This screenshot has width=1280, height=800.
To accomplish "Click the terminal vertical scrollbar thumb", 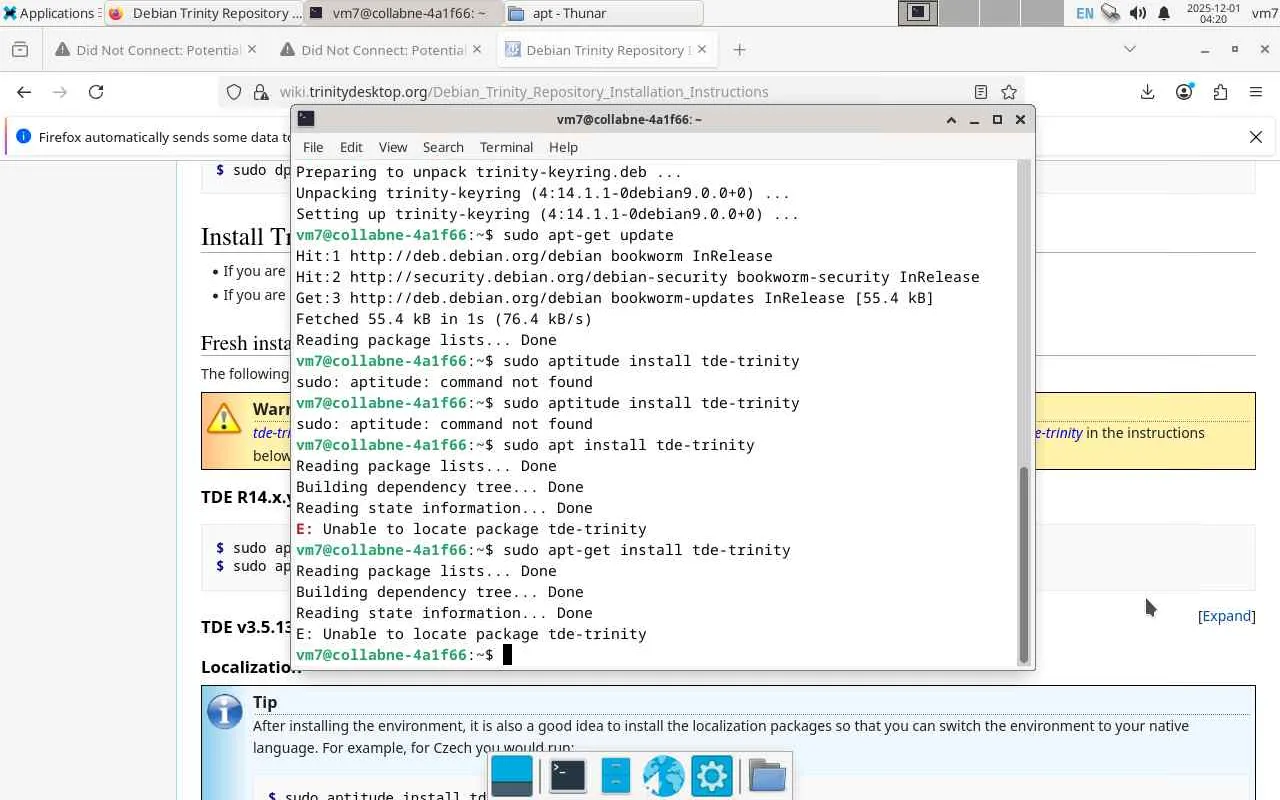I will coord(1023,565).
